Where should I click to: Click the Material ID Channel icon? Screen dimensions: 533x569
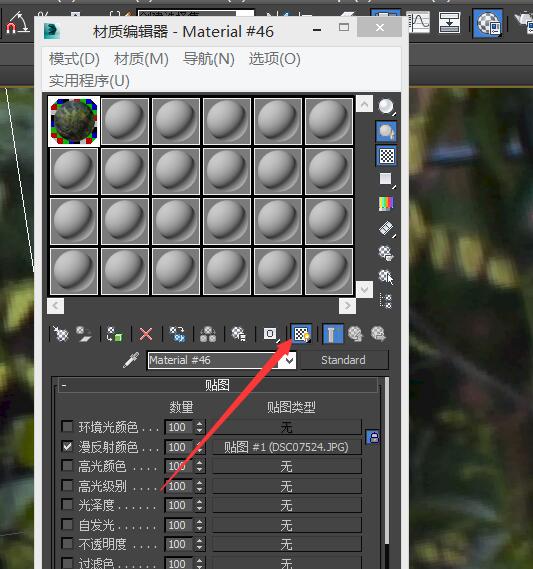coord(270,334)
